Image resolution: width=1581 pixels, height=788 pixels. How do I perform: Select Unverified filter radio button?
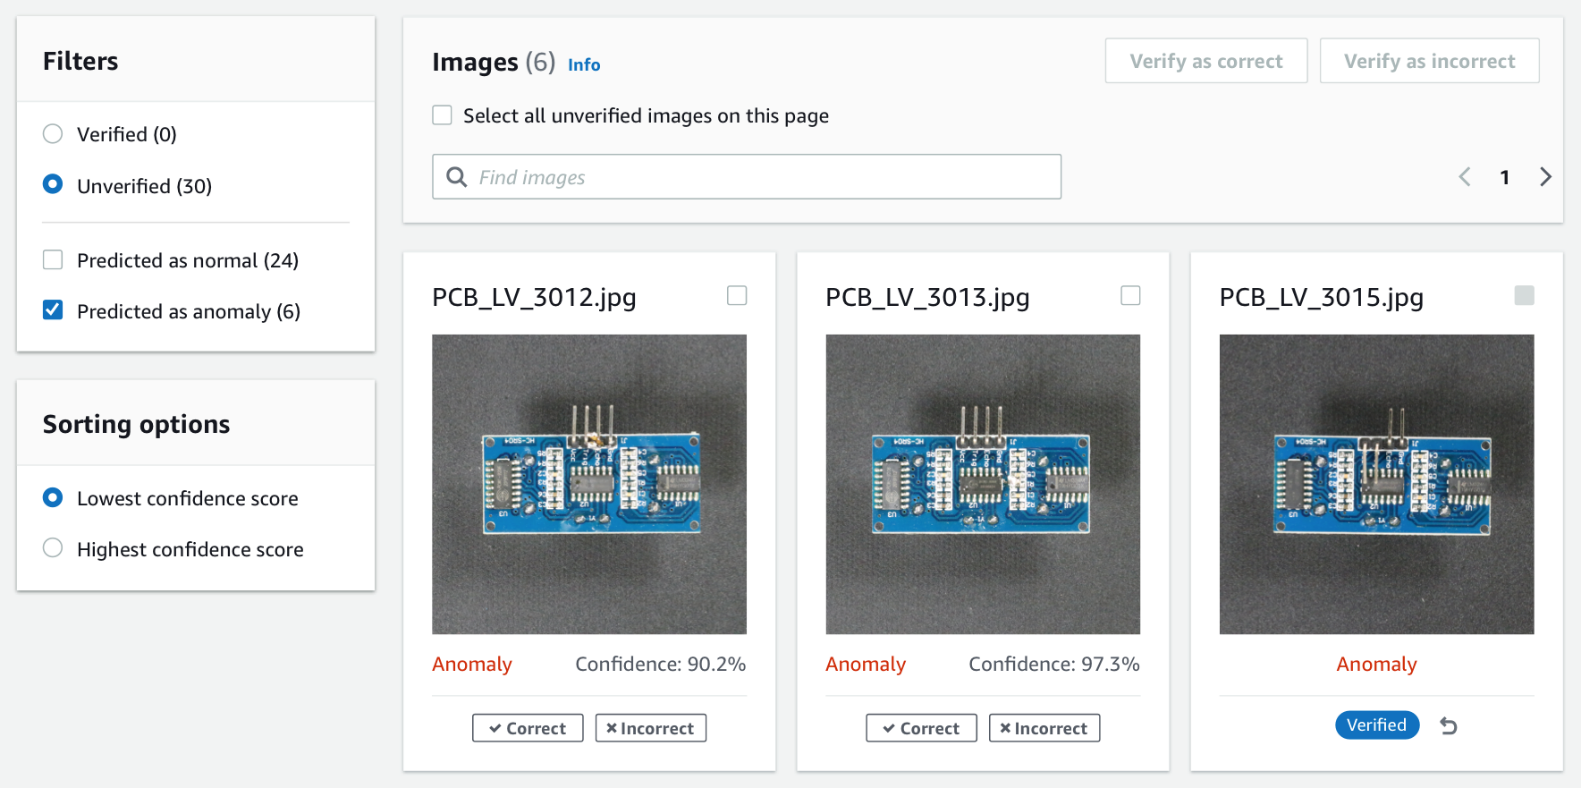(53, 185)
